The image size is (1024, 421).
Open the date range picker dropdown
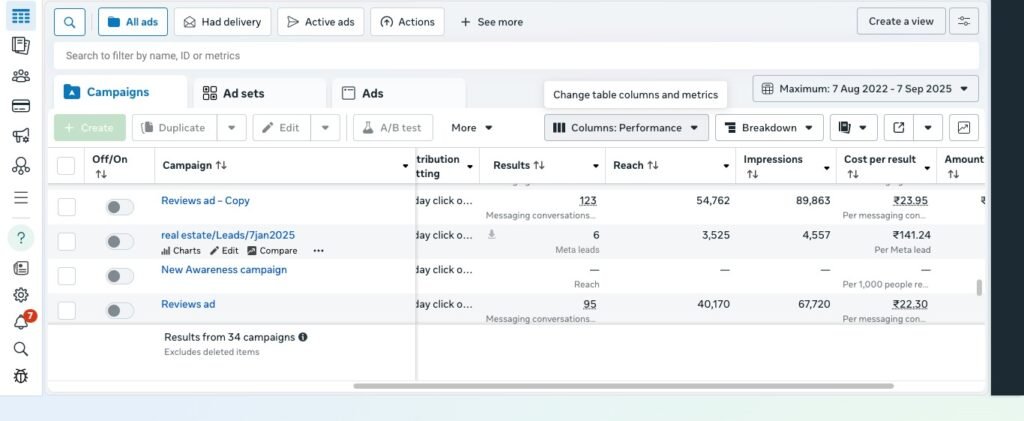point(865,89)
